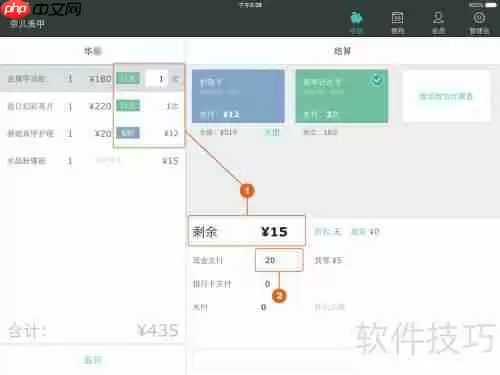The width and height of the screenshot is (500, 375).
Task: Switch to the 结算 panel header
Action: point(342,51)
